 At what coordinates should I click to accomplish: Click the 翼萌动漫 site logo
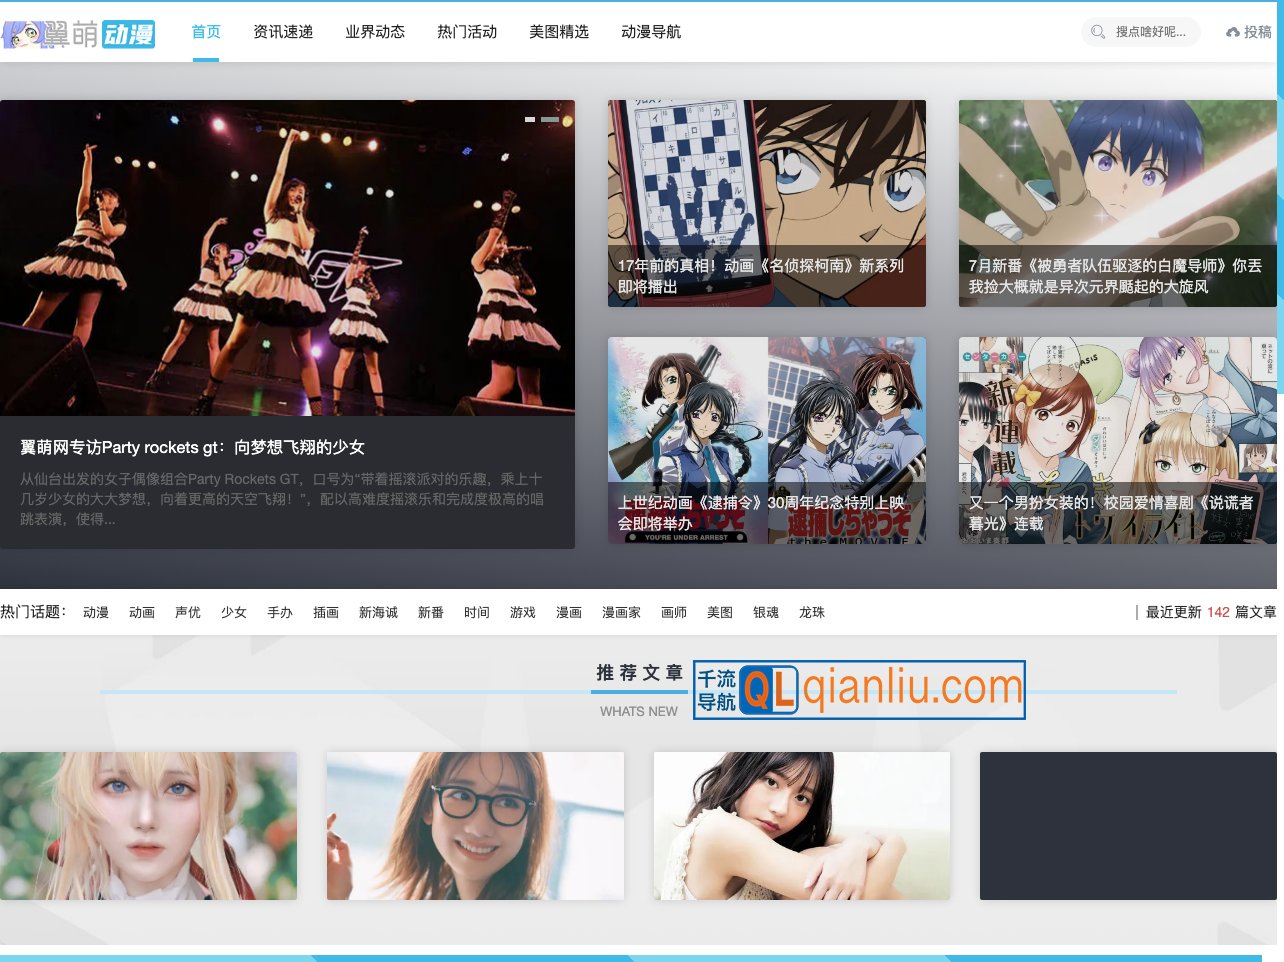(x=79, y=34)
